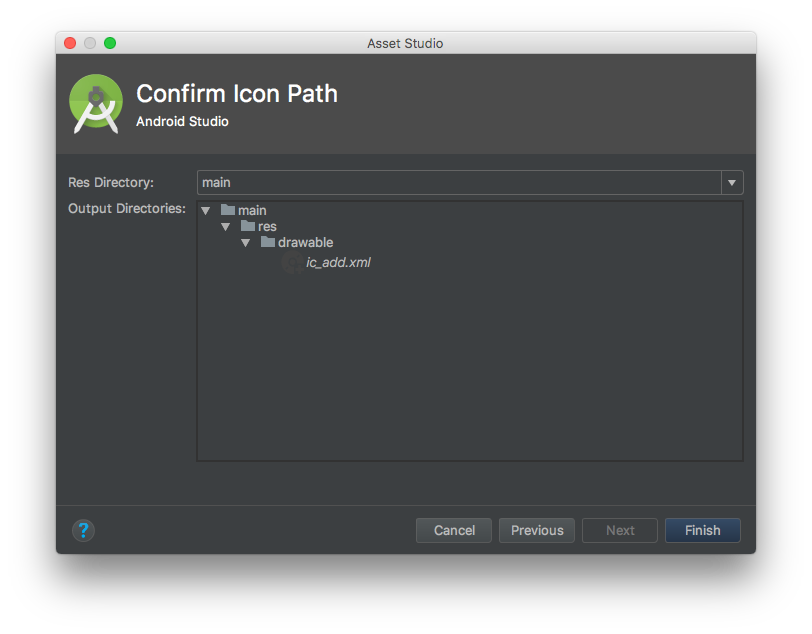Click the Confirm Icon Path heading

coord(237,94)
